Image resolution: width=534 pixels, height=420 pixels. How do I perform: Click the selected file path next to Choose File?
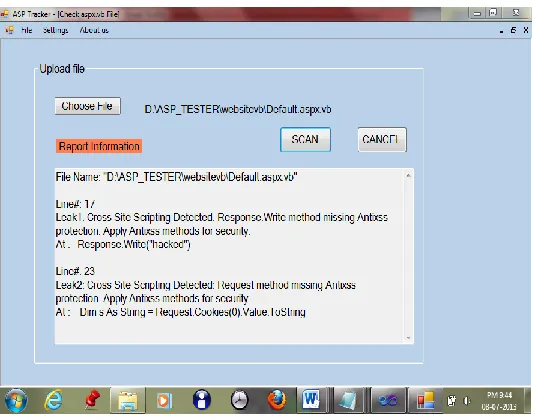[238, 109]
